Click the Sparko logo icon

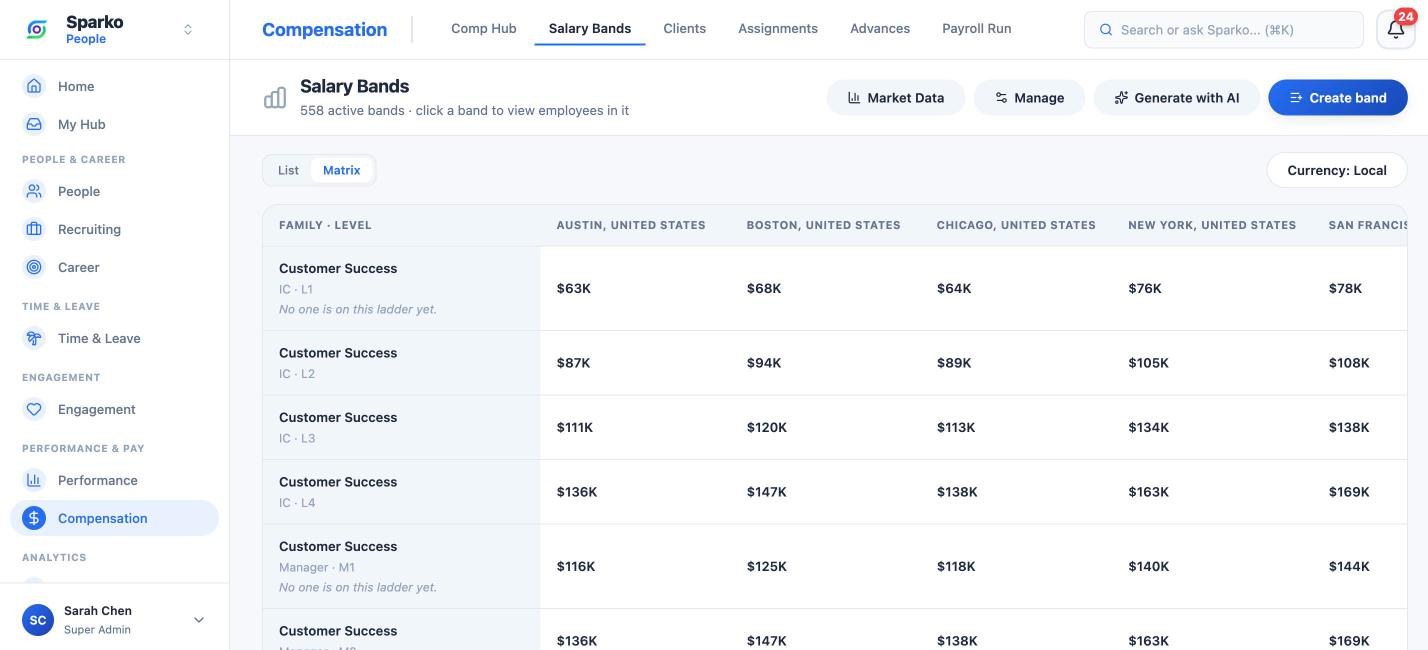coord(37,29)
